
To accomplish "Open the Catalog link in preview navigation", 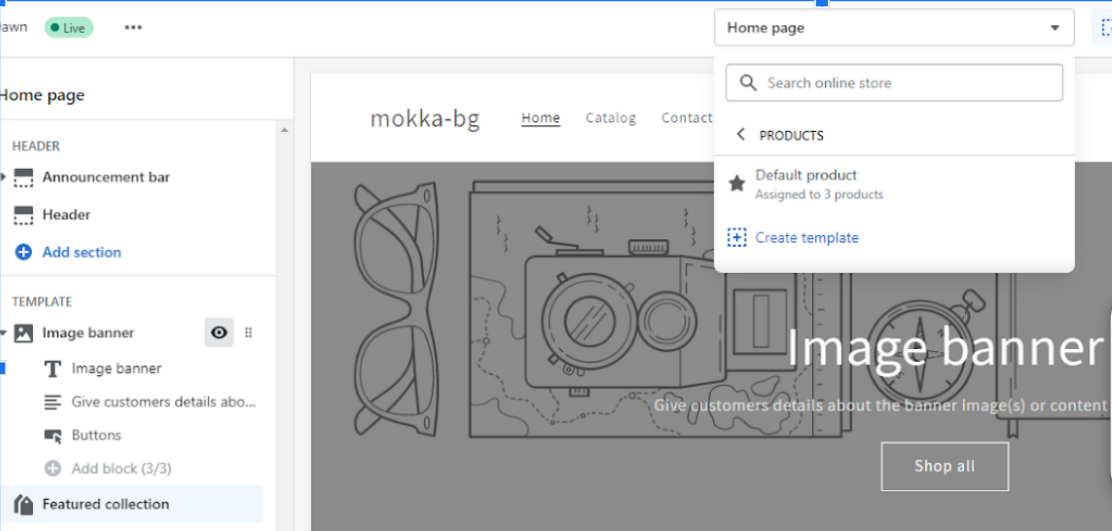I will coord(610,118).
